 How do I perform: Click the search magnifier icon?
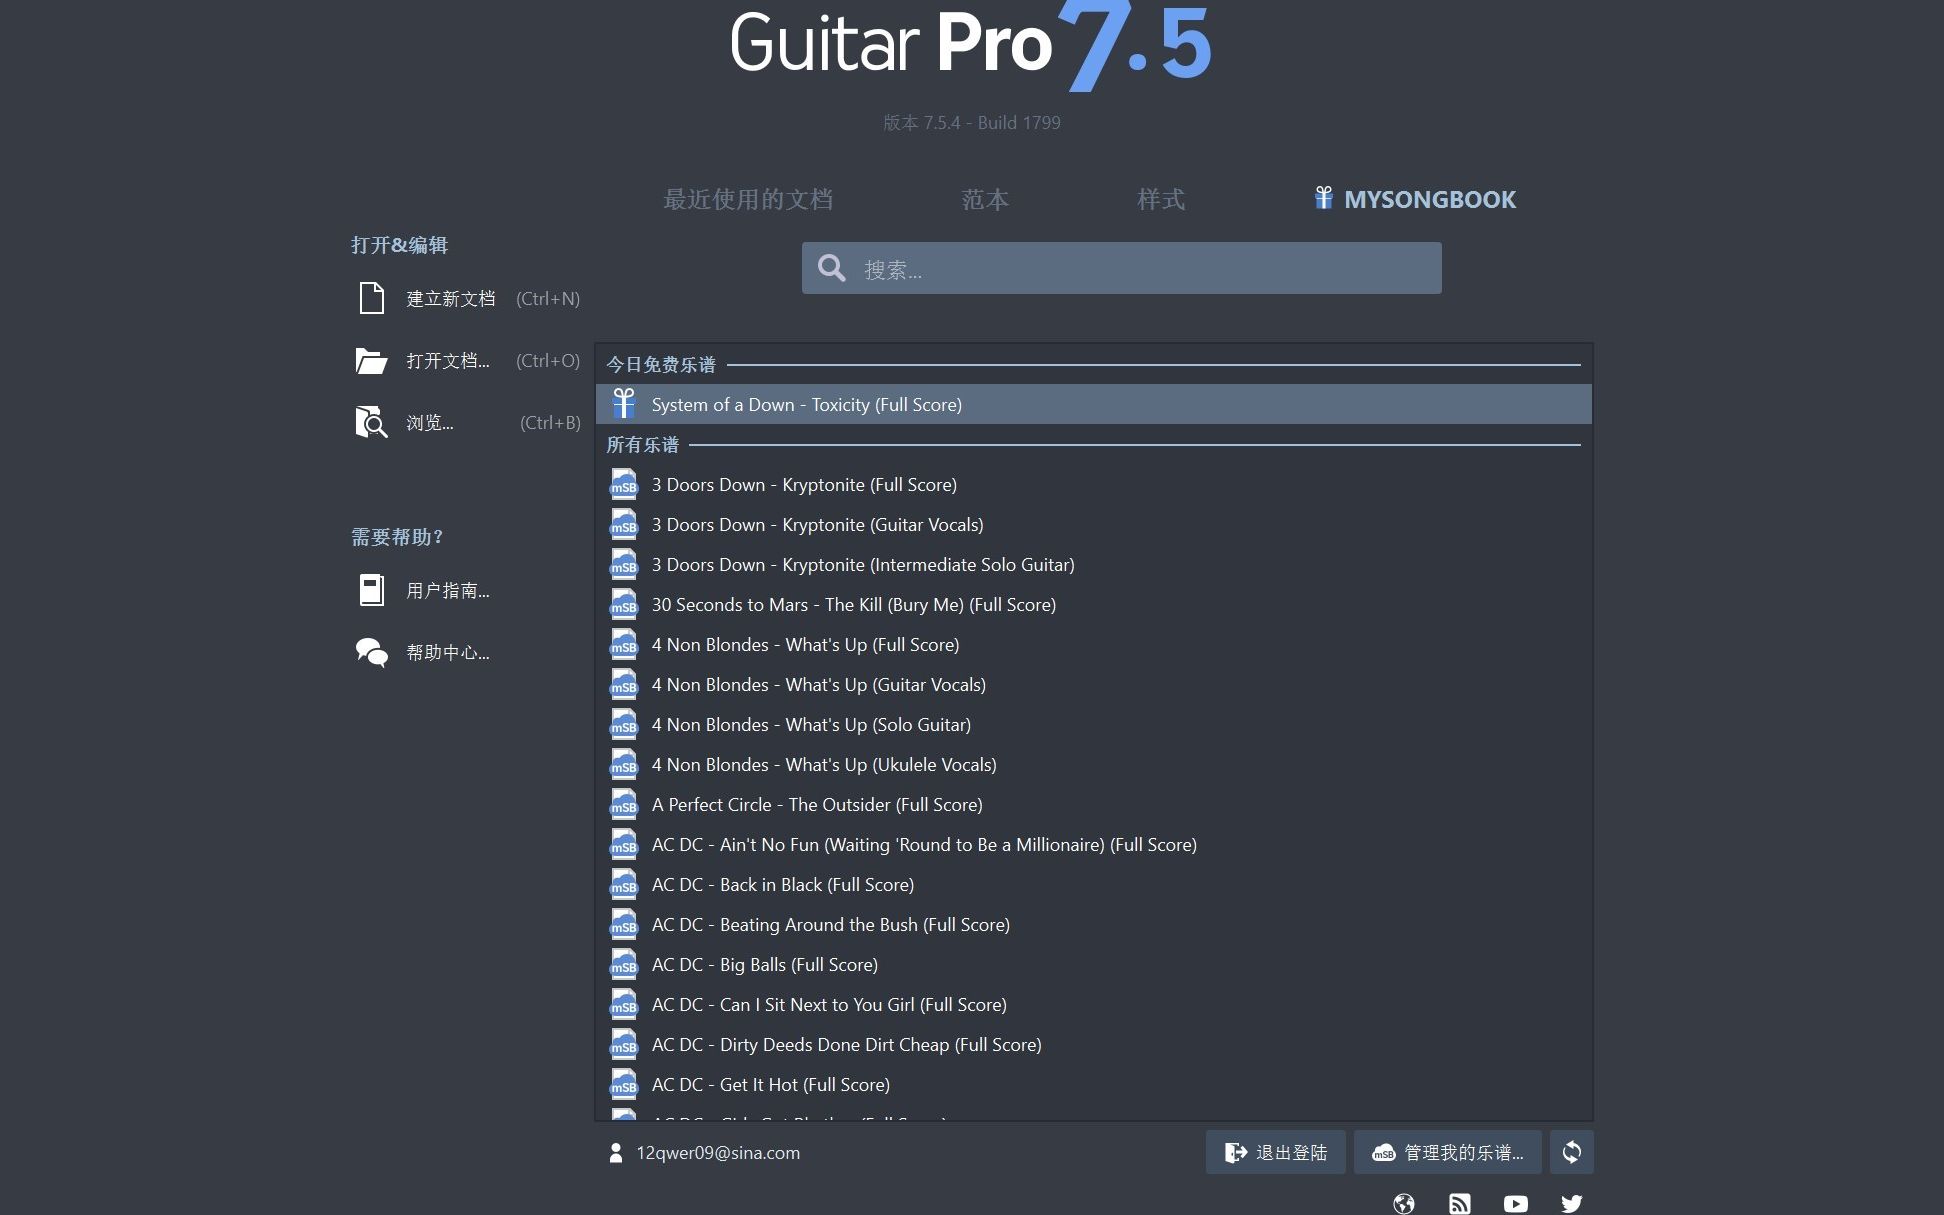coord(832,268)
